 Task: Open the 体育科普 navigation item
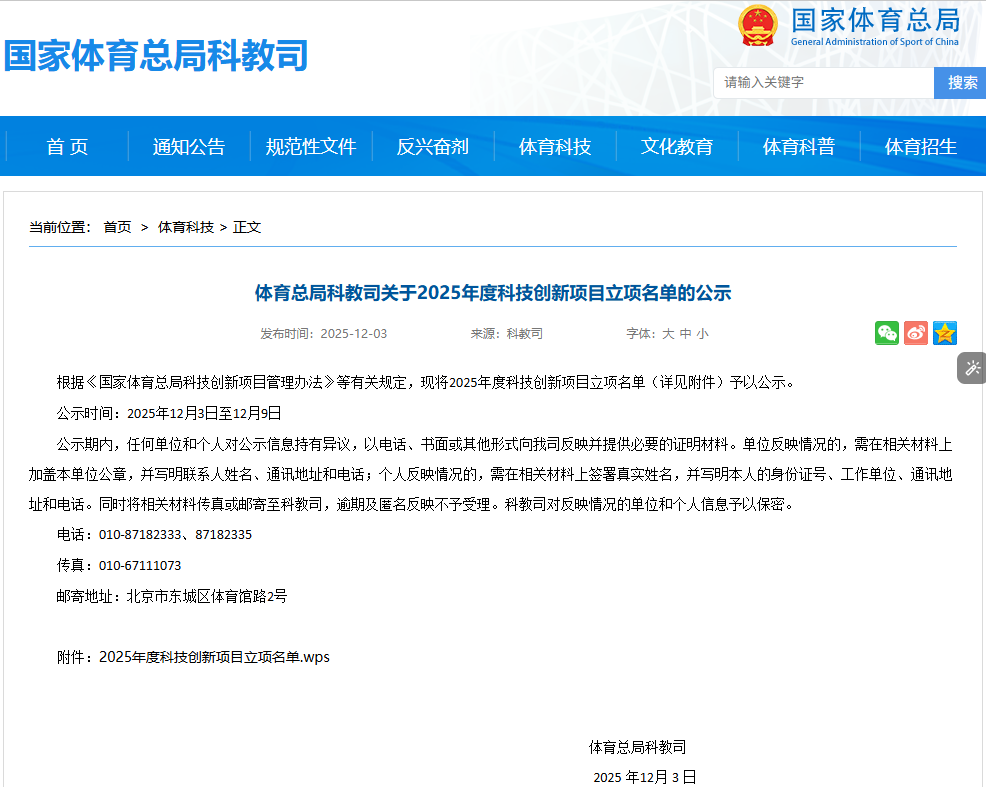(799, 147)
